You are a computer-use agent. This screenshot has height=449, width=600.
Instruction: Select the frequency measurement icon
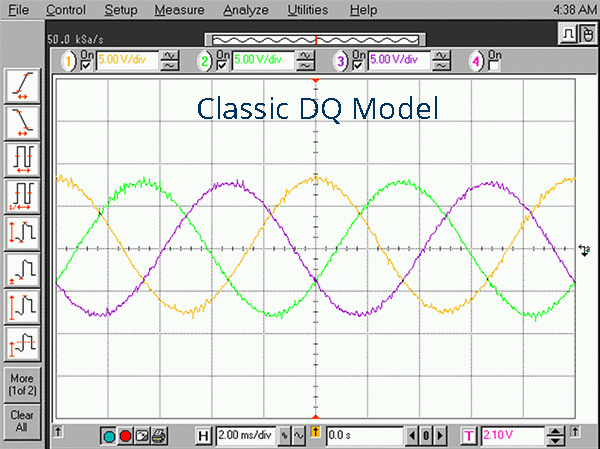22,196
